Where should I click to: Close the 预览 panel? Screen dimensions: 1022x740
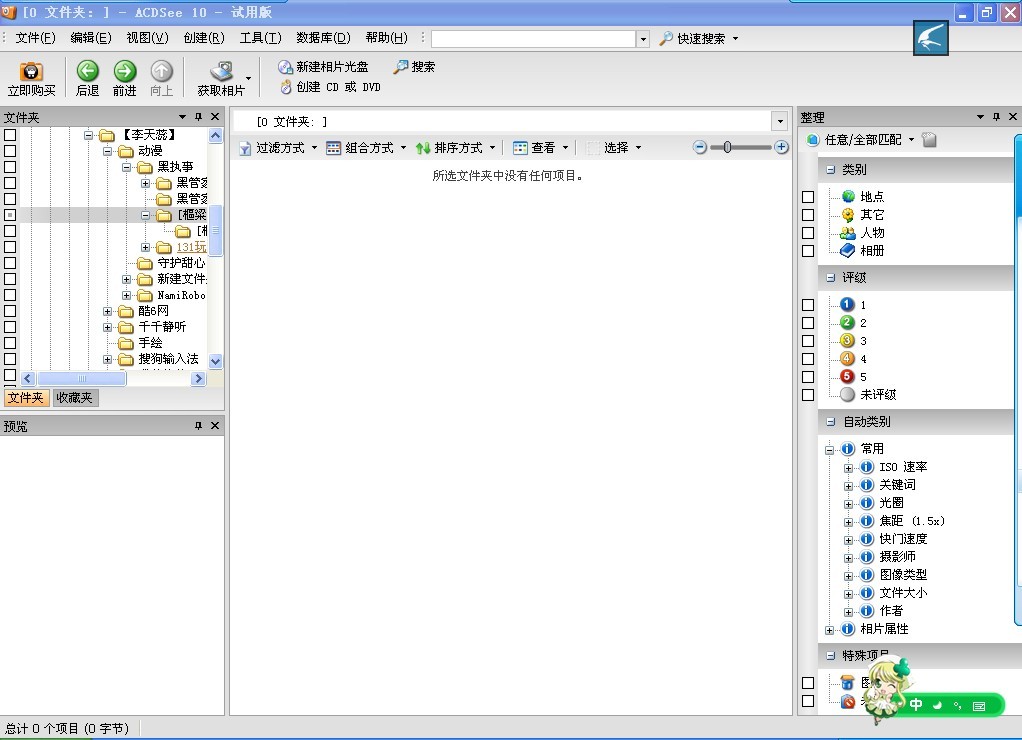[x=215, y=426]
